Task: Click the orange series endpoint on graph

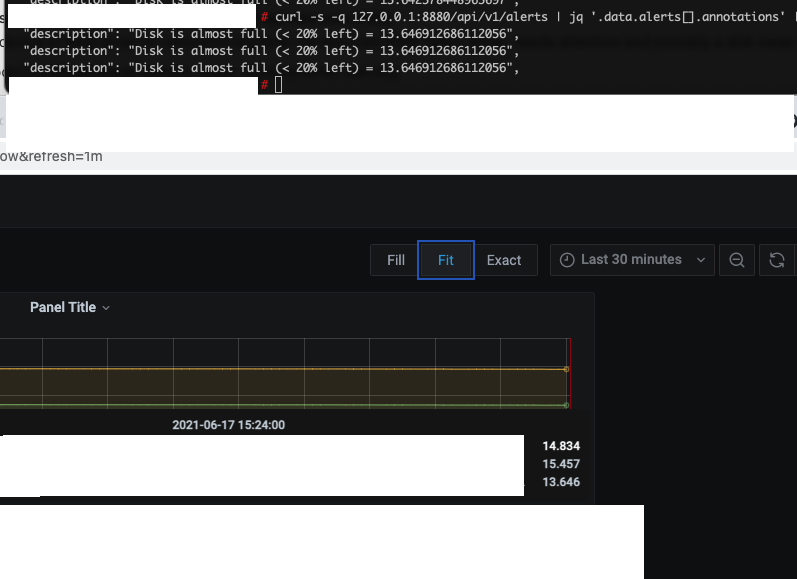Action: (x=566, y=369)
